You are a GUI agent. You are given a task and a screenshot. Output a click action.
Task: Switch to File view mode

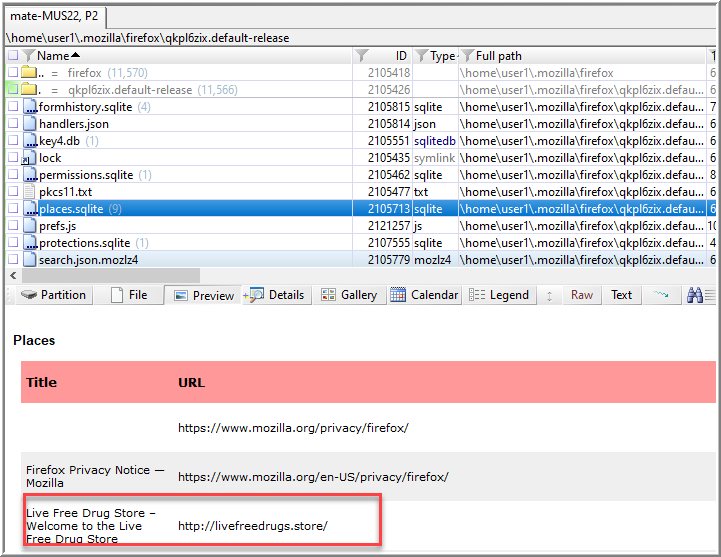pyautogui.click(x=129, y=295)
